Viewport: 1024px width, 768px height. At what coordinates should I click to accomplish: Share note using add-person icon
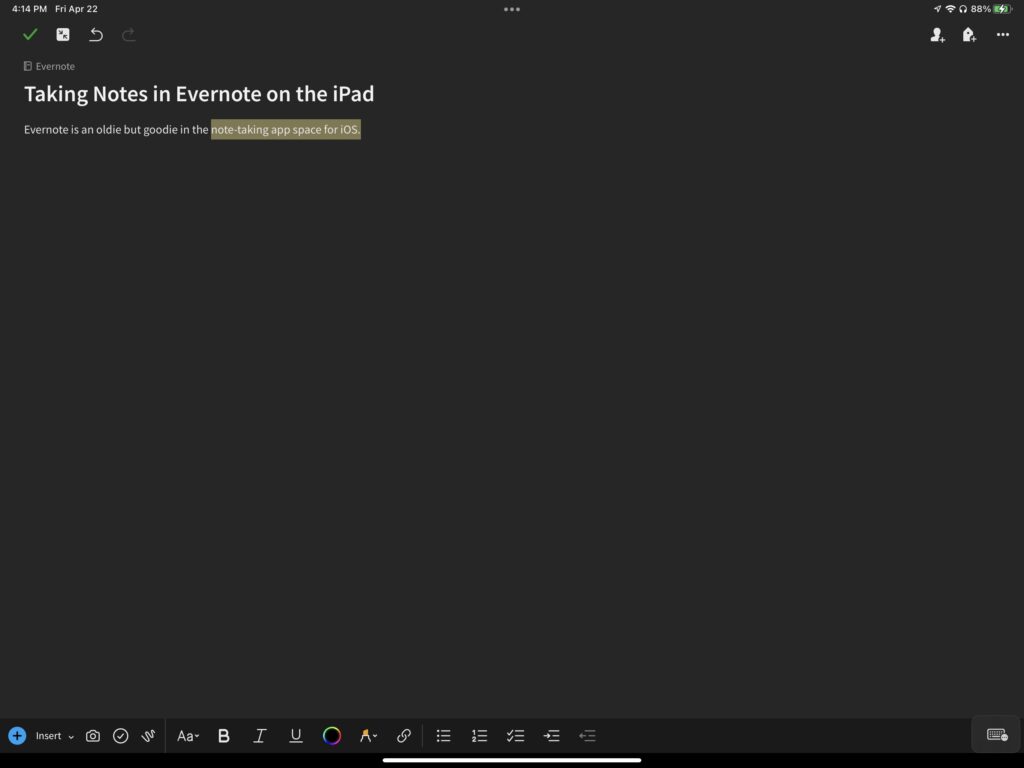click(x=937, y=35)
